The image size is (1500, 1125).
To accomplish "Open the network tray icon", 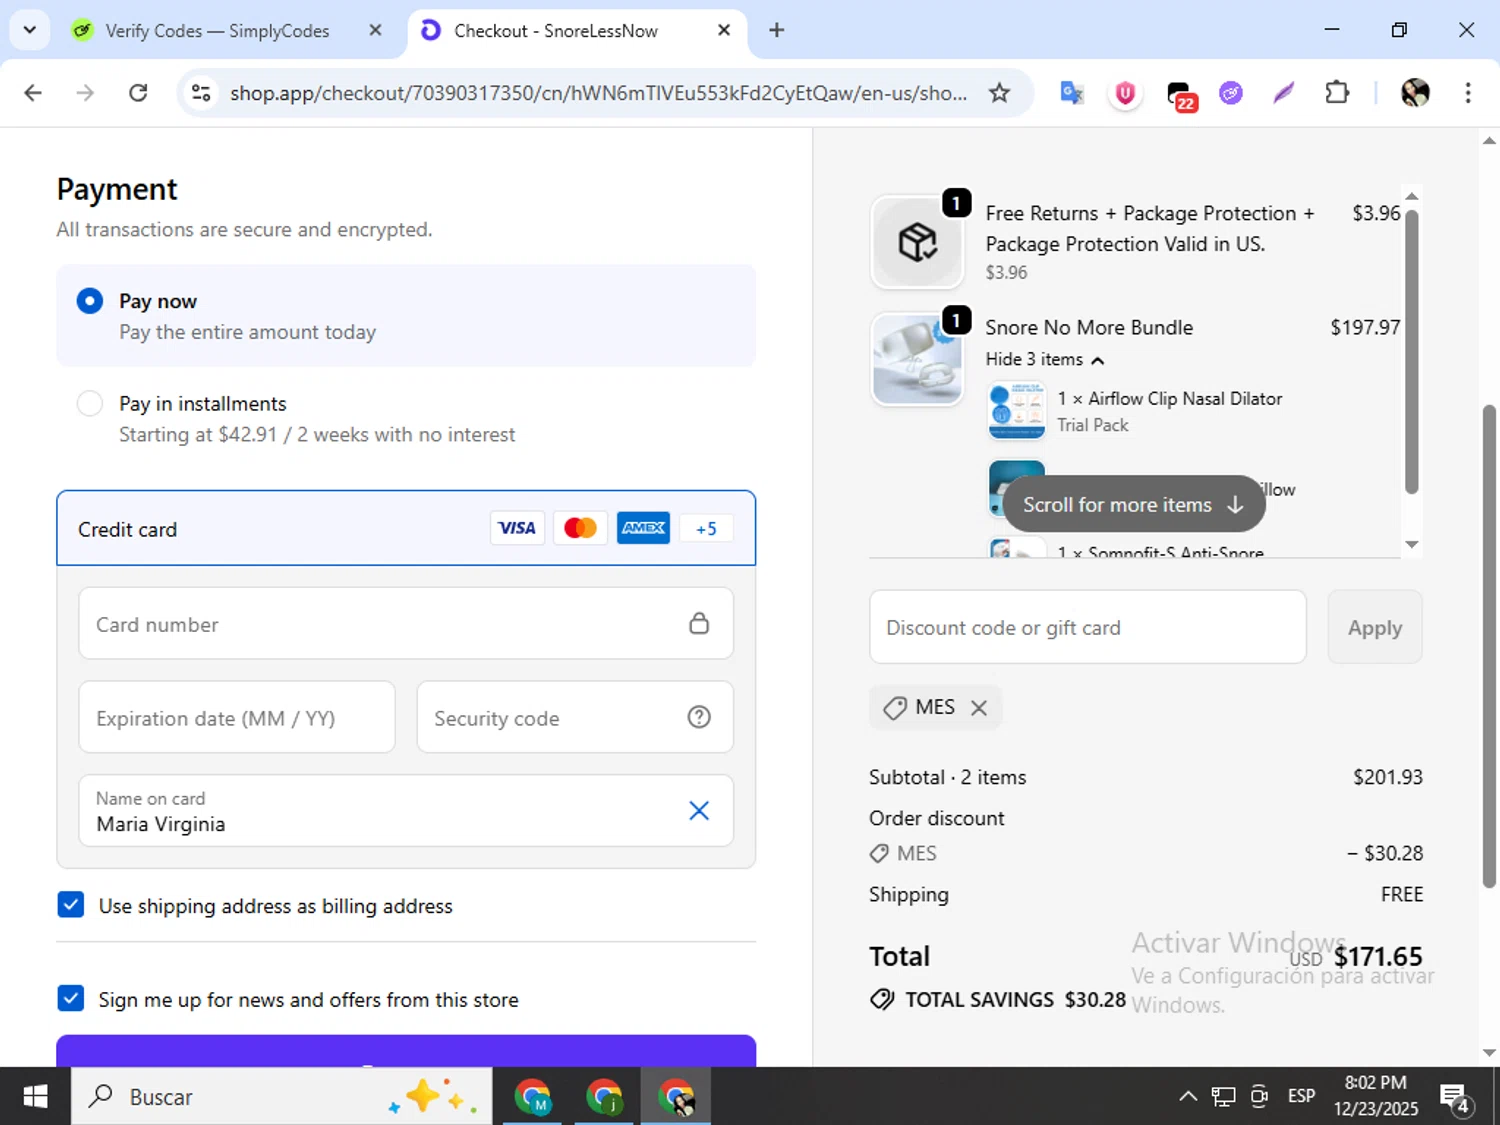I will coord(1223,1096).
